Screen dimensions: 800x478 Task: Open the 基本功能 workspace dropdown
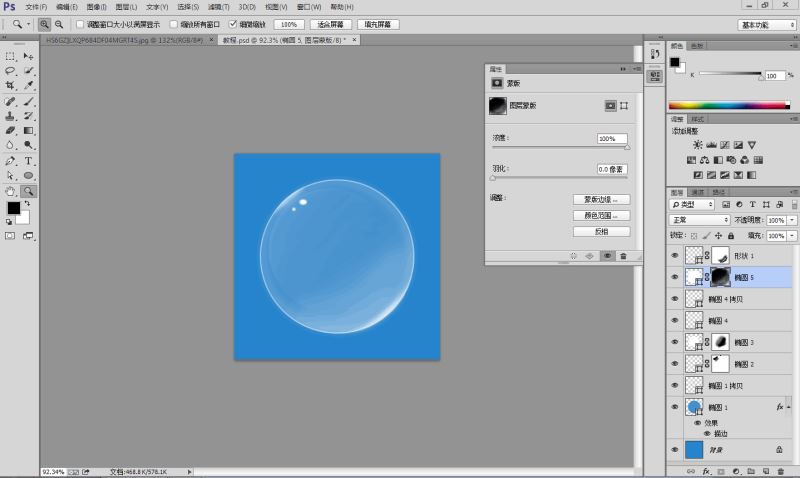pyautogui.click(x=767, y=24)
